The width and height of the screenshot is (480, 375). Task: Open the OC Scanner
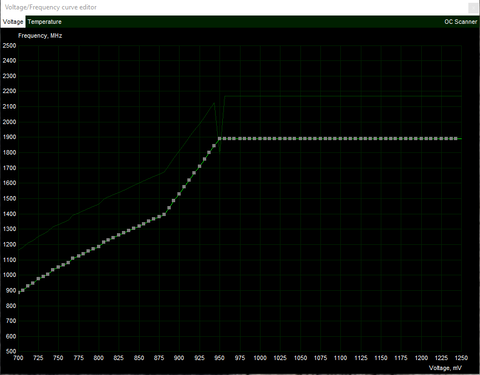click(460, 22)
